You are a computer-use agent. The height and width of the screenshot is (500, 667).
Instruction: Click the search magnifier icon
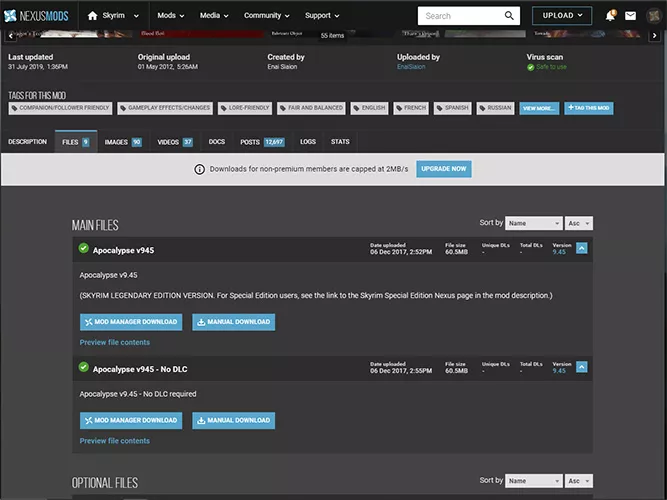(509, 16)
